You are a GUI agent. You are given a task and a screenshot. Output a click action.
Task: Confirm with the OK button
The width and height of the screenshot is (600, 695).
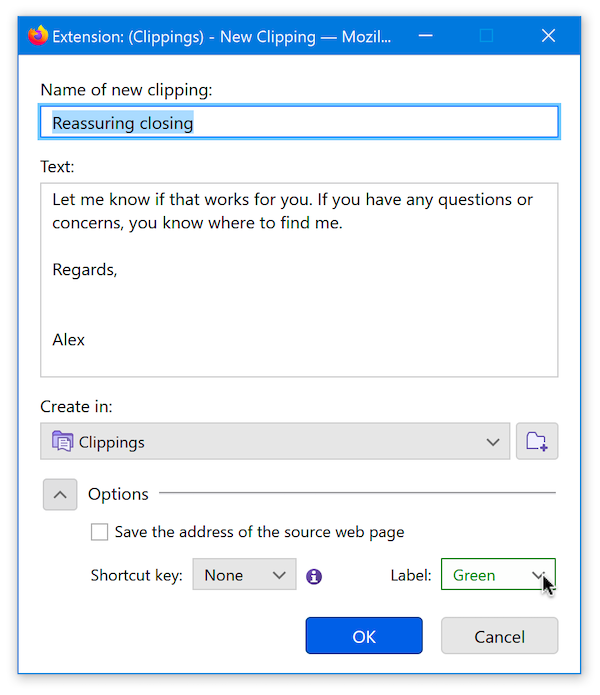click(x=364, y=636)
